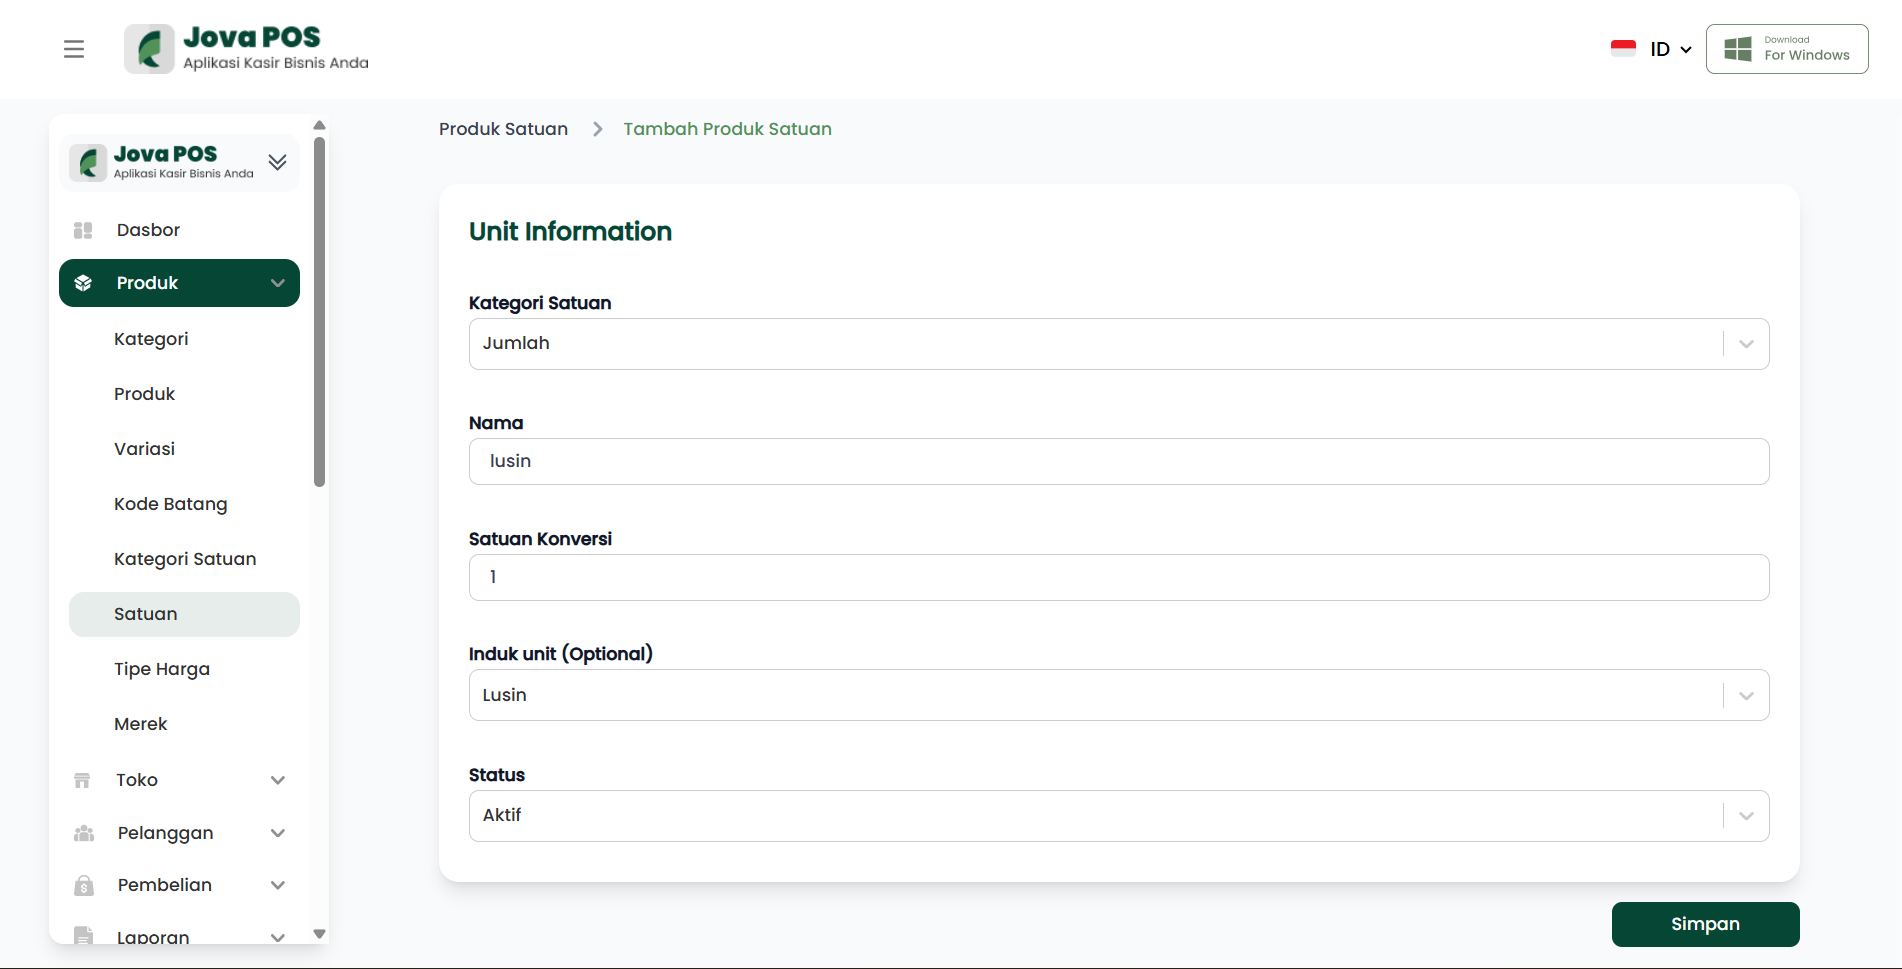Collapse the Produk sidebar menu

[278, 283]
